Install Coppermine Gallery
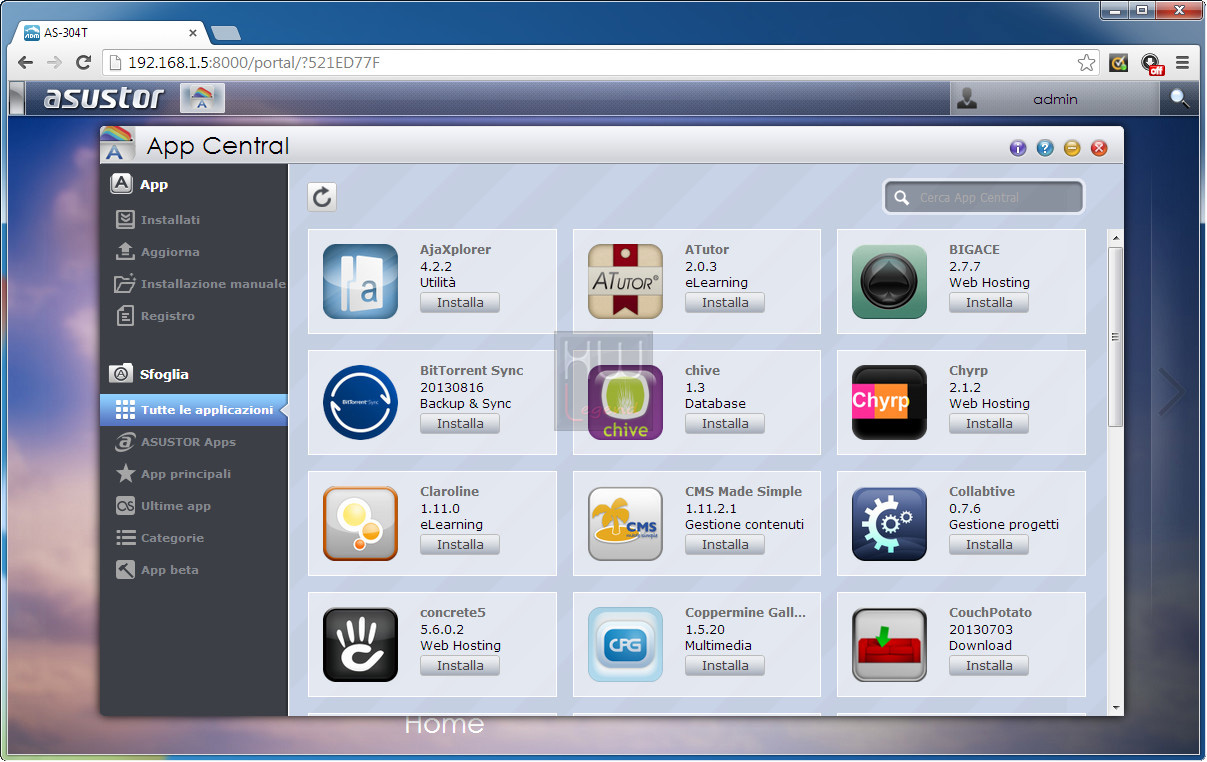The height and width of the screenshot is (762, 1207). 725,665
